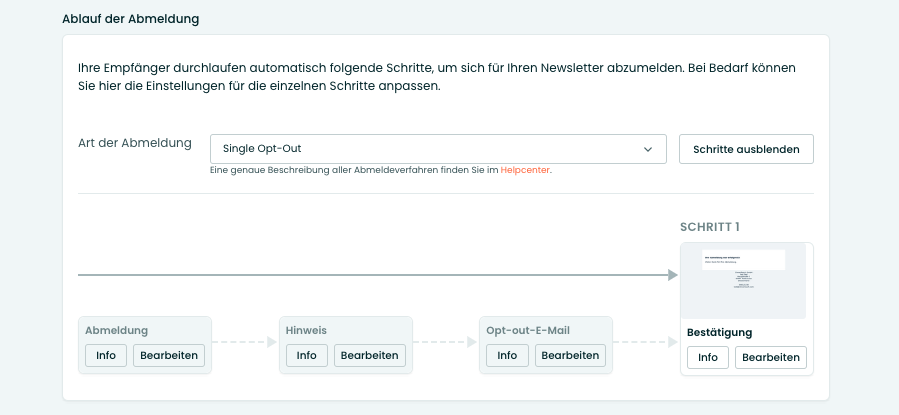Screen dimensions: 899x415
Task: Click Bearbeiten under the Hinweis step
Action: [x=369, y=355]
